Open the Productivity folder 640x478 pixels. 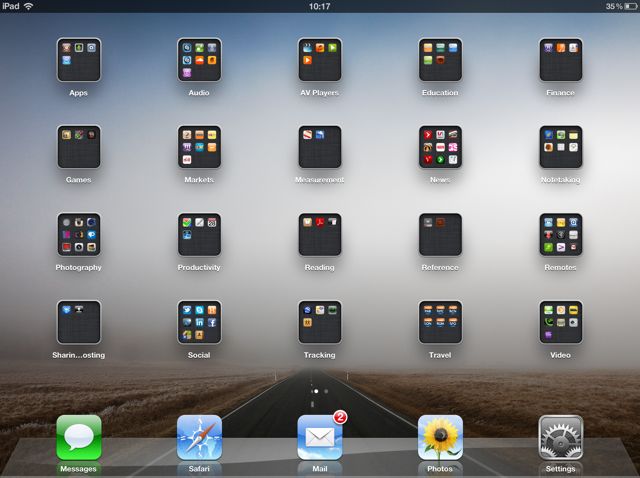click(199, 235)
